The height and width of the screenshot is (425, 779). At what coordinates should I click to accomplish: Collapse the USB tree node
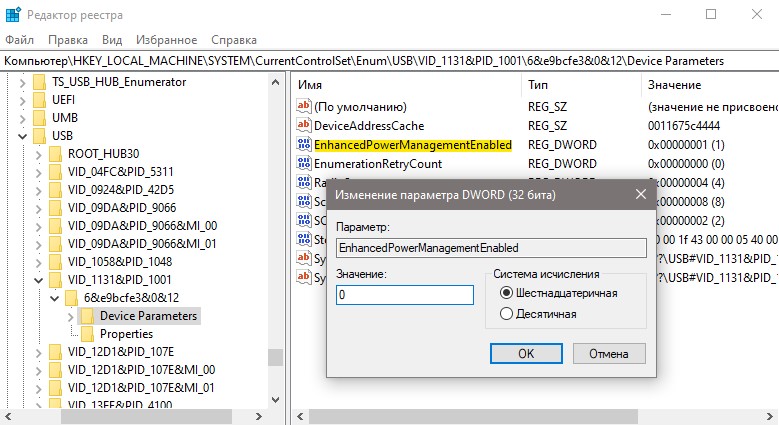point(22,136)
